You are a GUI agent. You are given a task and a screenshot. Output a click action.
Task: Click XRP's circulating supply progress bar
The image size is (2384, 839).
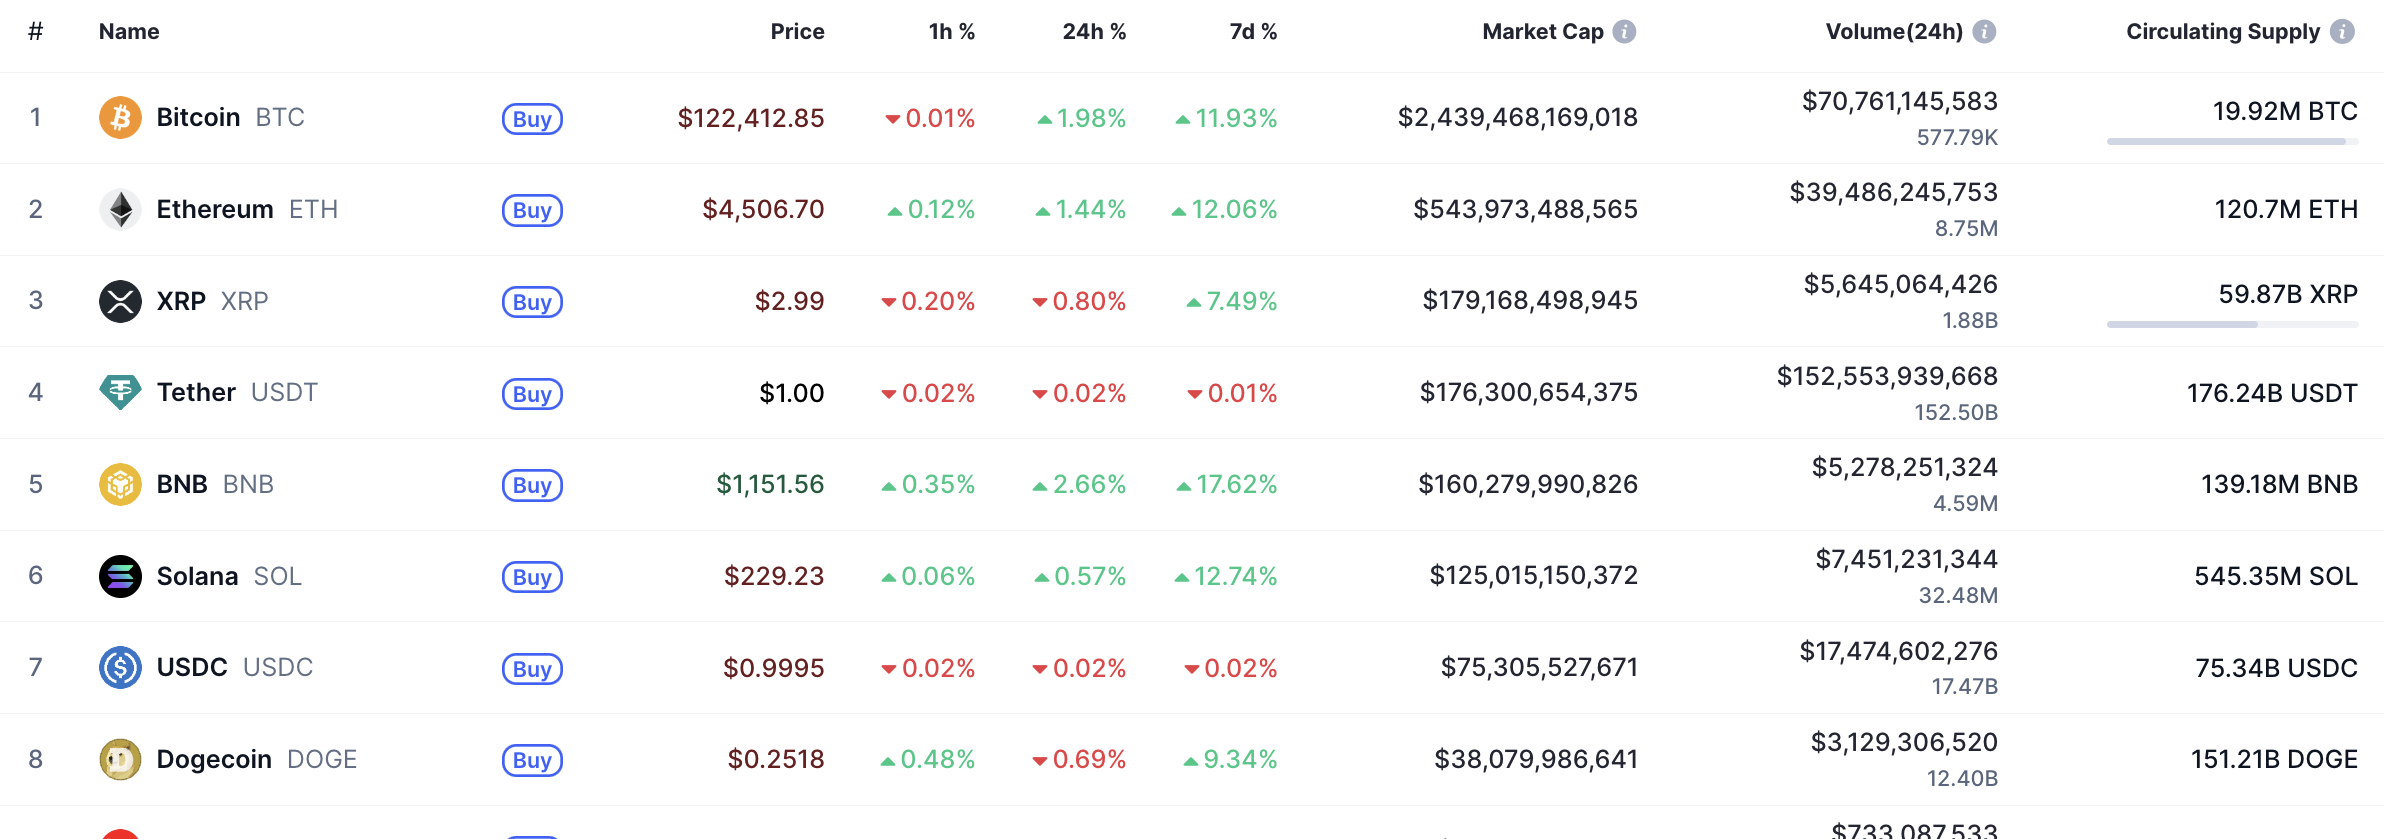tap(2232, 325)
